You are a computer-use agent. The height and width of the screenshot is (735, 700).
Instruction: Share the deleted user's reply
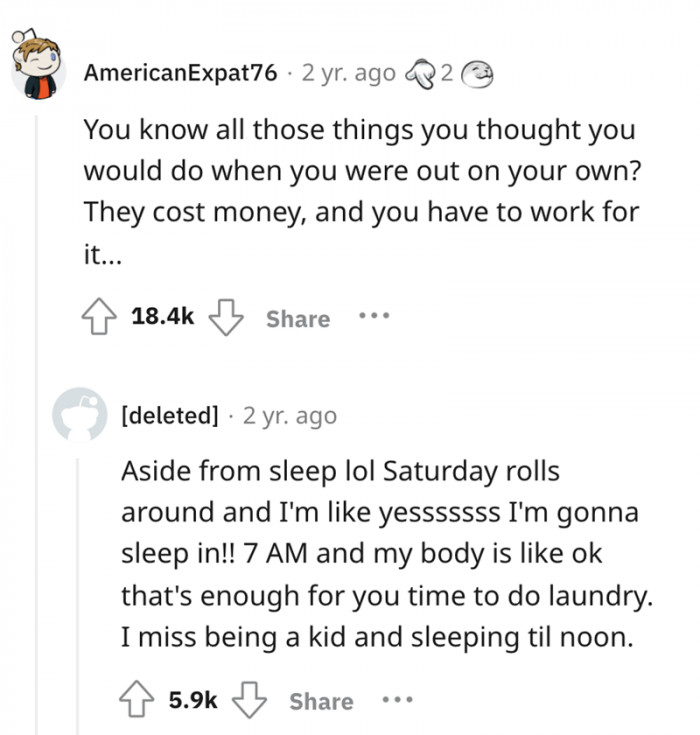[x=321, y=701]
